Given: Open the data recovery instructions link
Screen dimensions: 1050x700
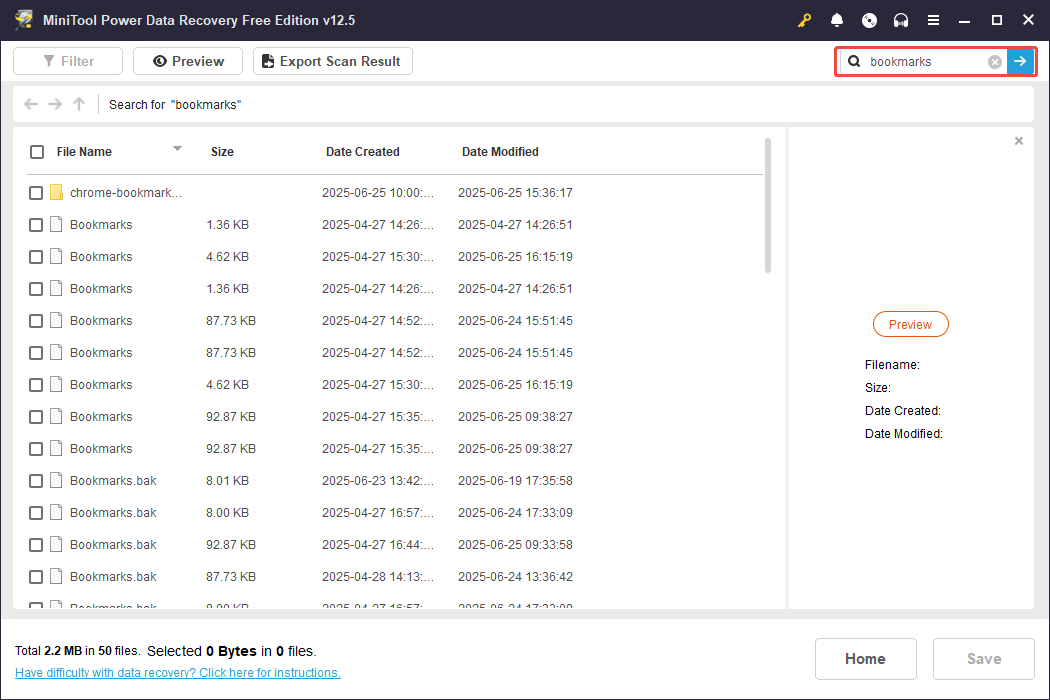Looking at the screenshot, I should [x=178, y=673].
